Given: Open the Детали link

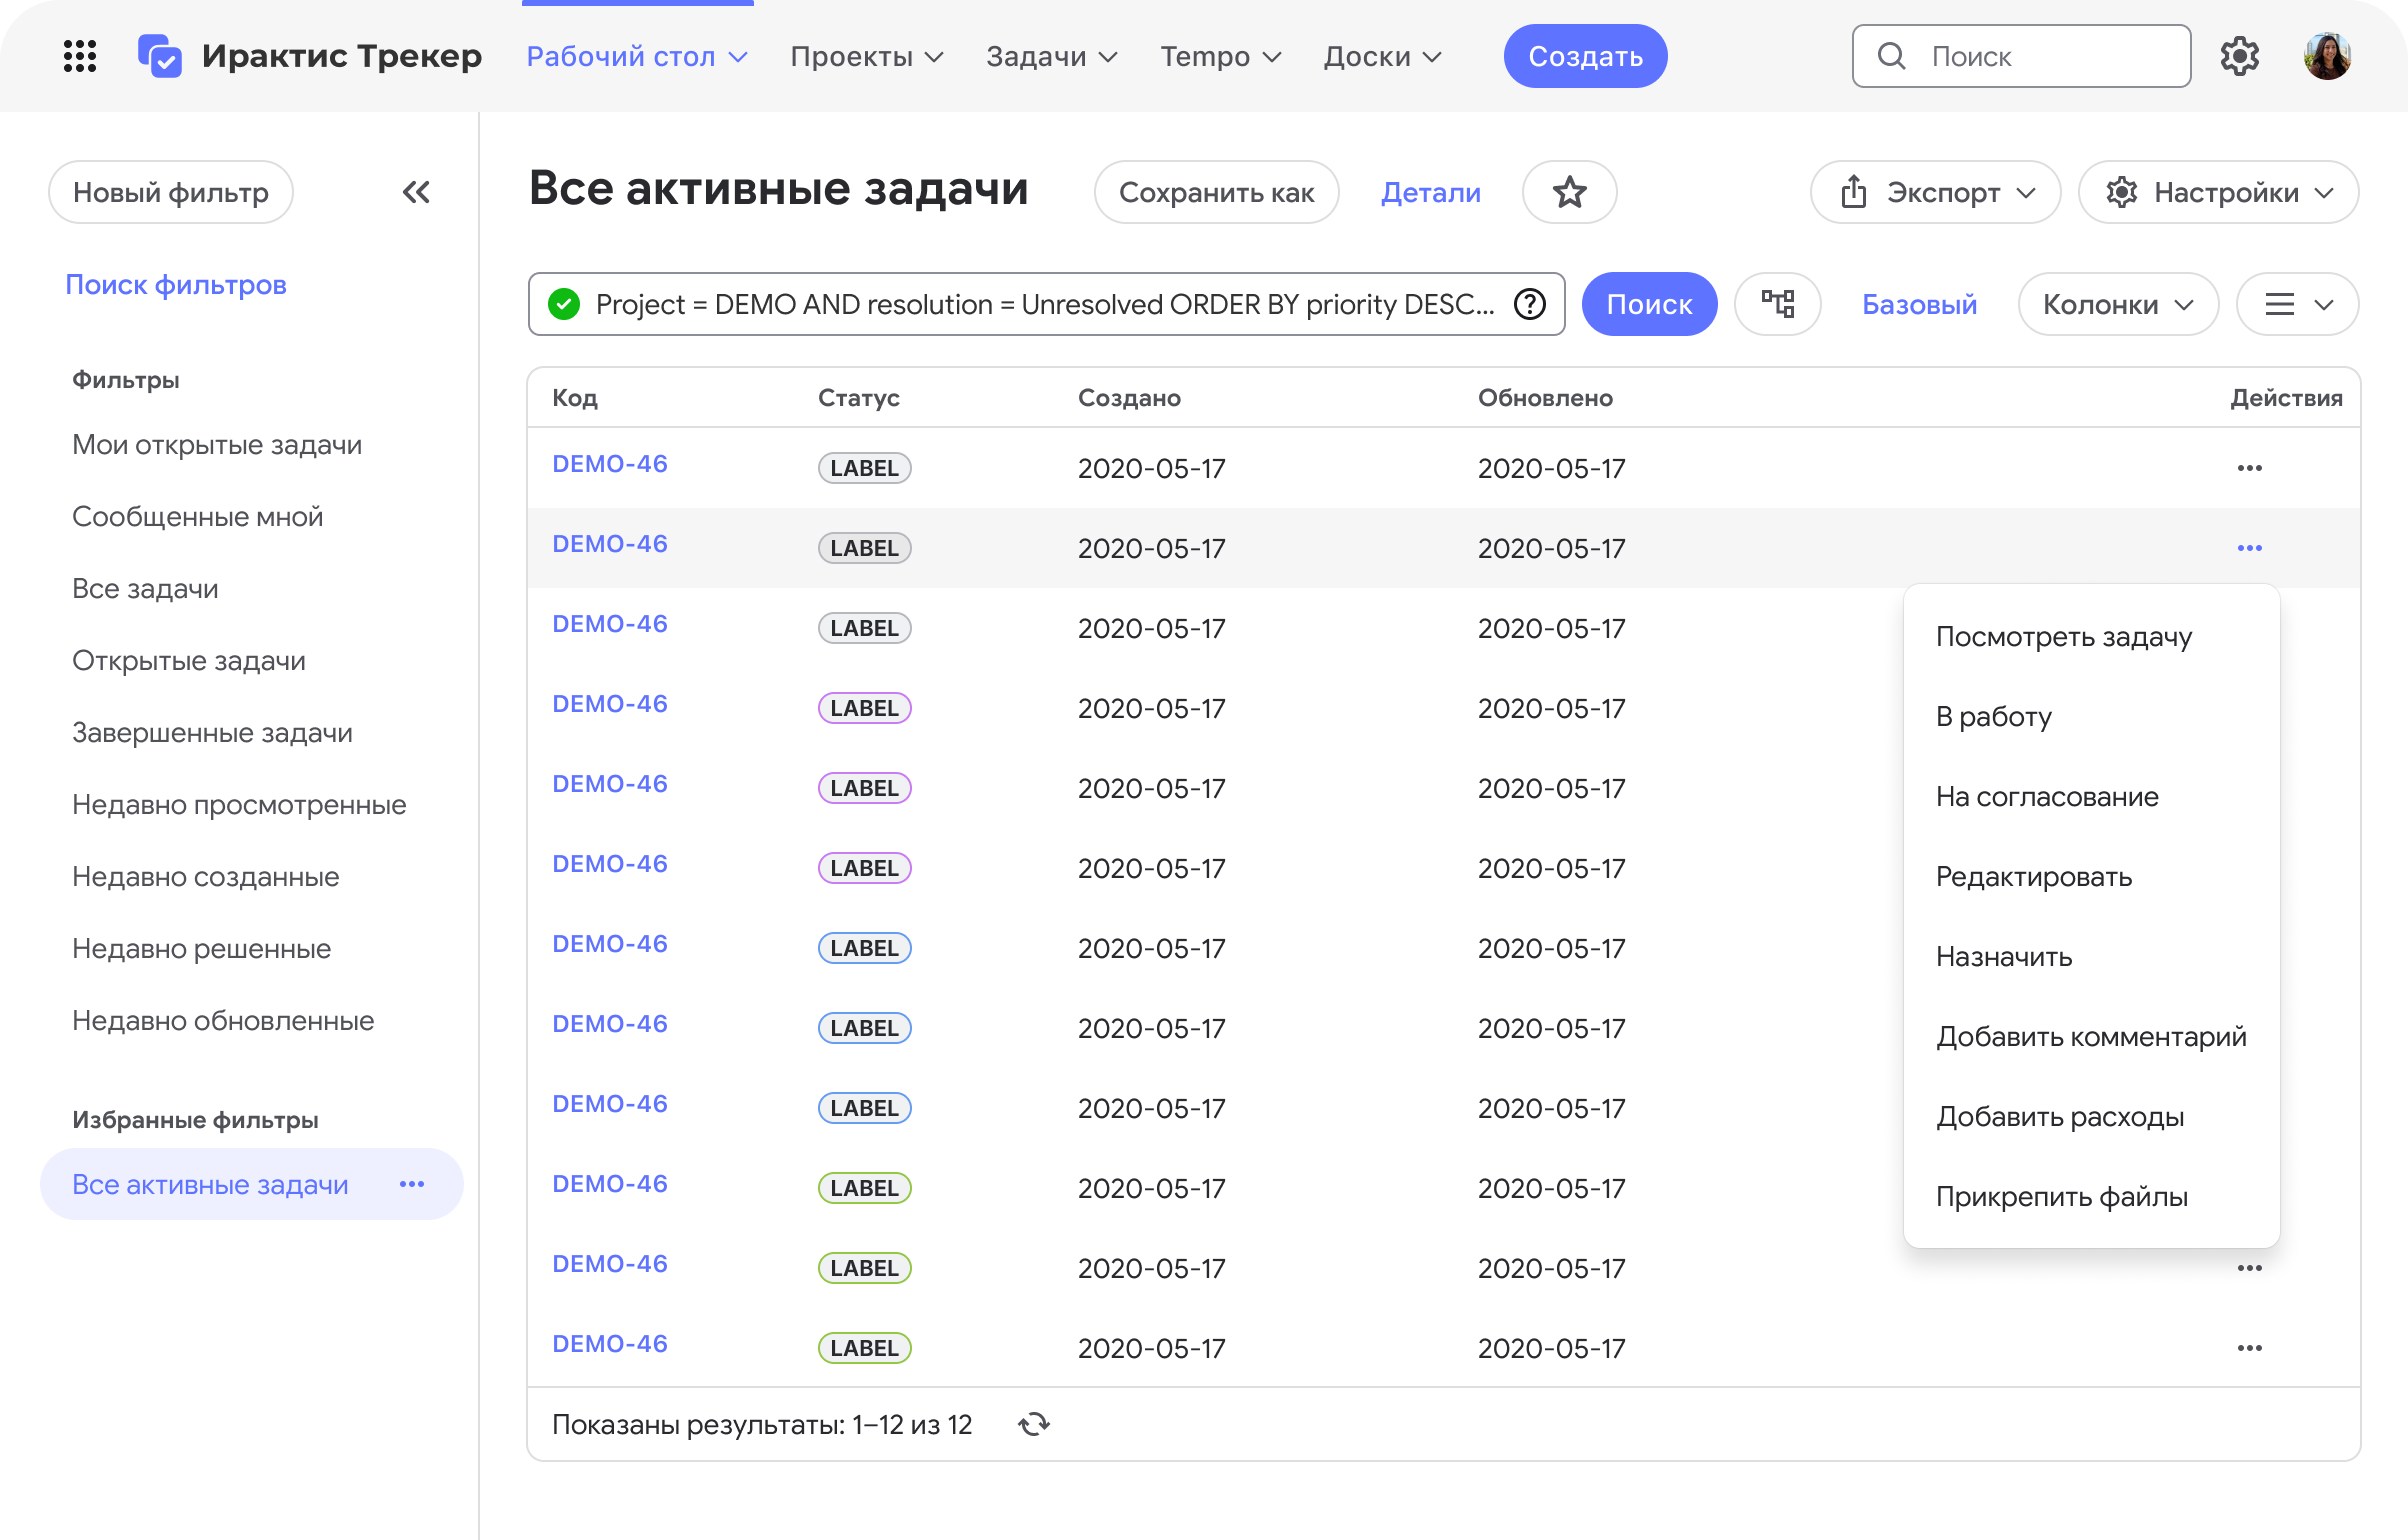Looking at the screenshot, I should pos(1431,192).
